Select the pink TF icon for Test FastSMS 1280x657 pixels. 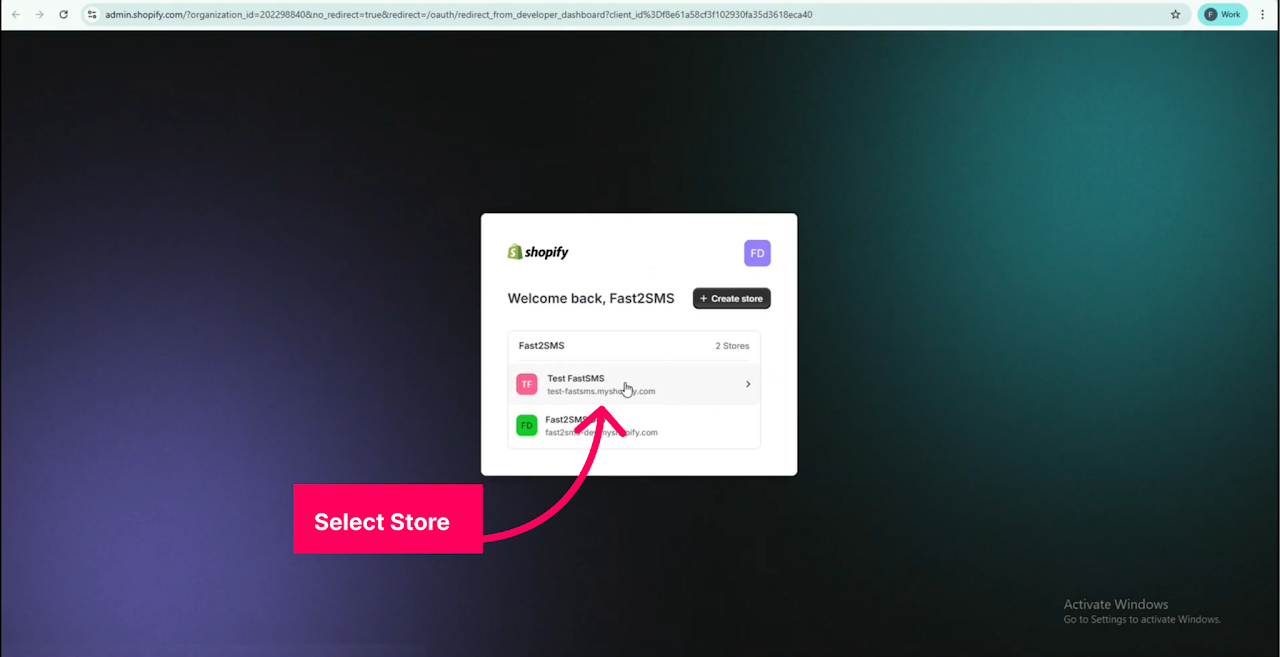tap(527, 383)
